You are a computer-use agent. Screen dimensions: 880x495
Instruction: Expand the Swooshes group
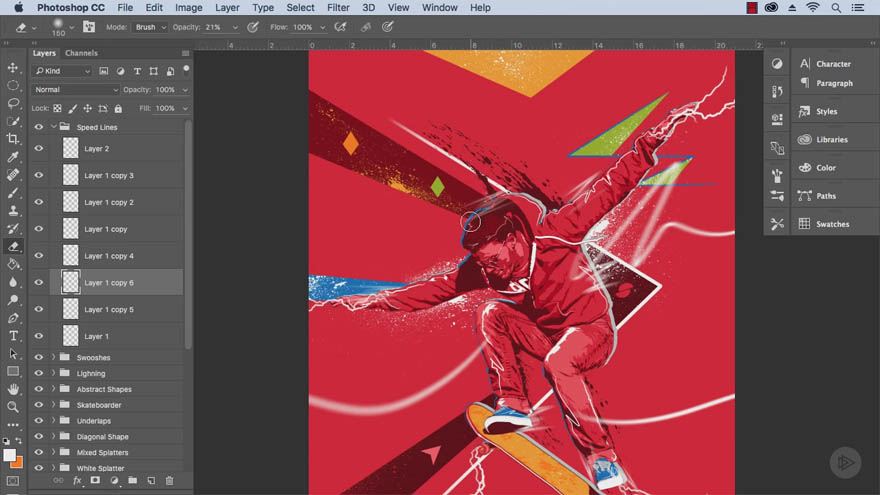[x=54, y=358]
